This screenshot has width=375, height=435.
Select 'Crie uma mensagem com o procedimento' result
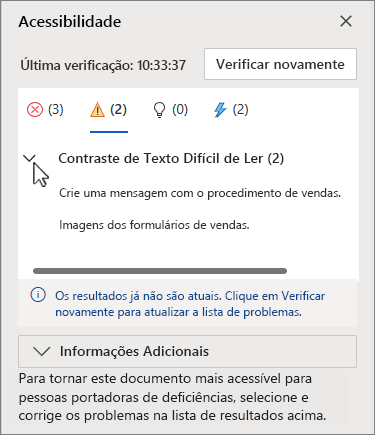(200, 193)
